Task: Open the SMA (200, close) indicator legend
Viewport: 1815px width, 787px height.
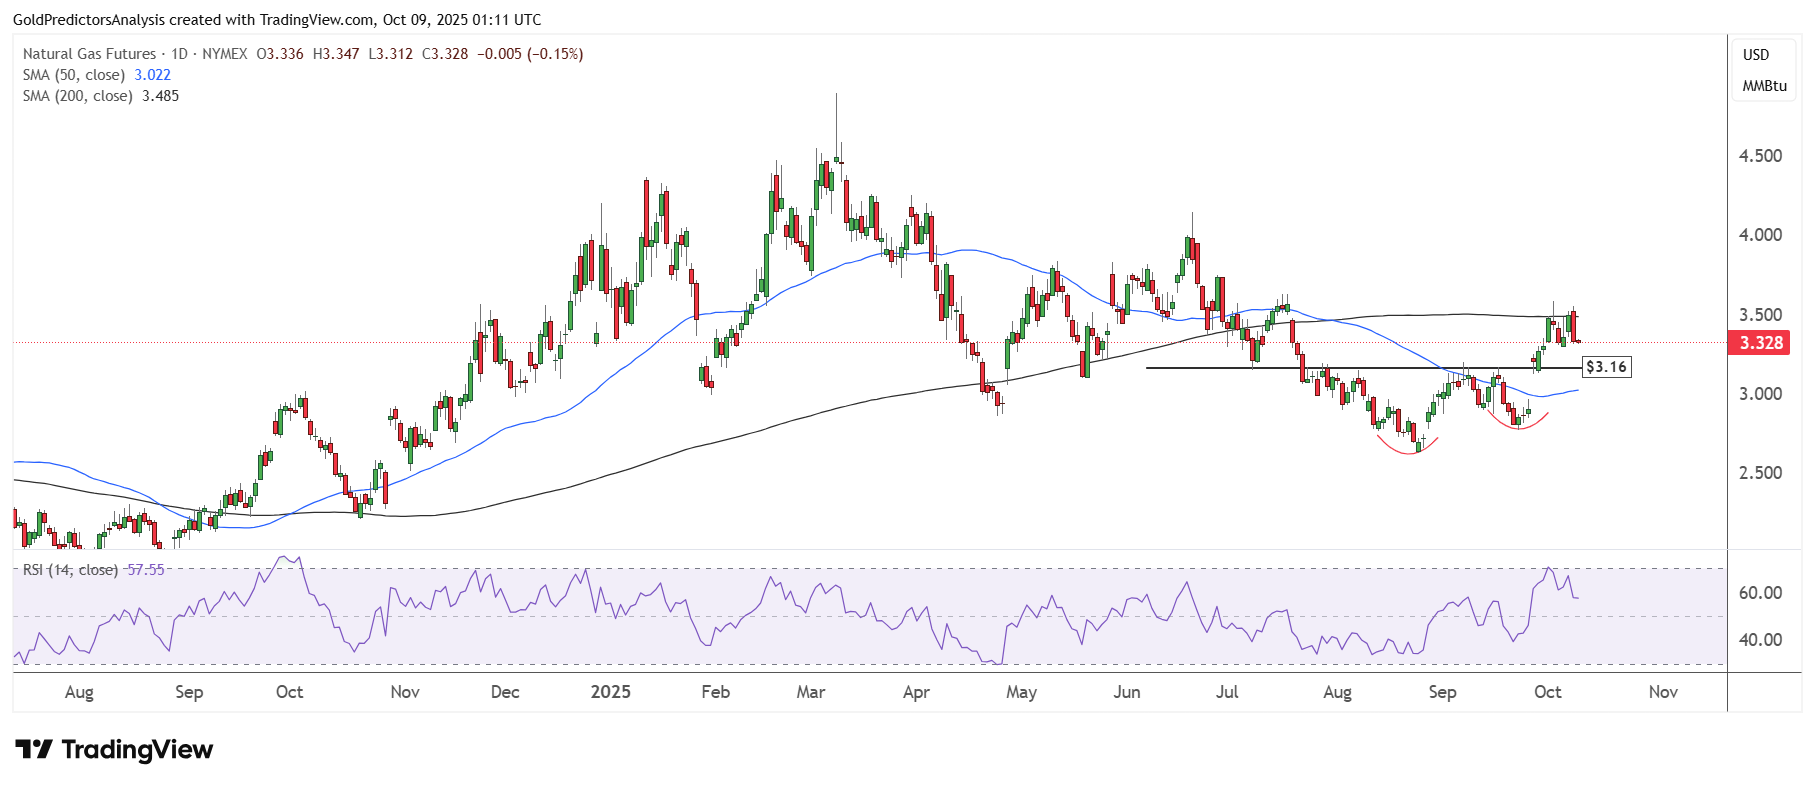Action: pyautogui.click(x=78, y=96)
